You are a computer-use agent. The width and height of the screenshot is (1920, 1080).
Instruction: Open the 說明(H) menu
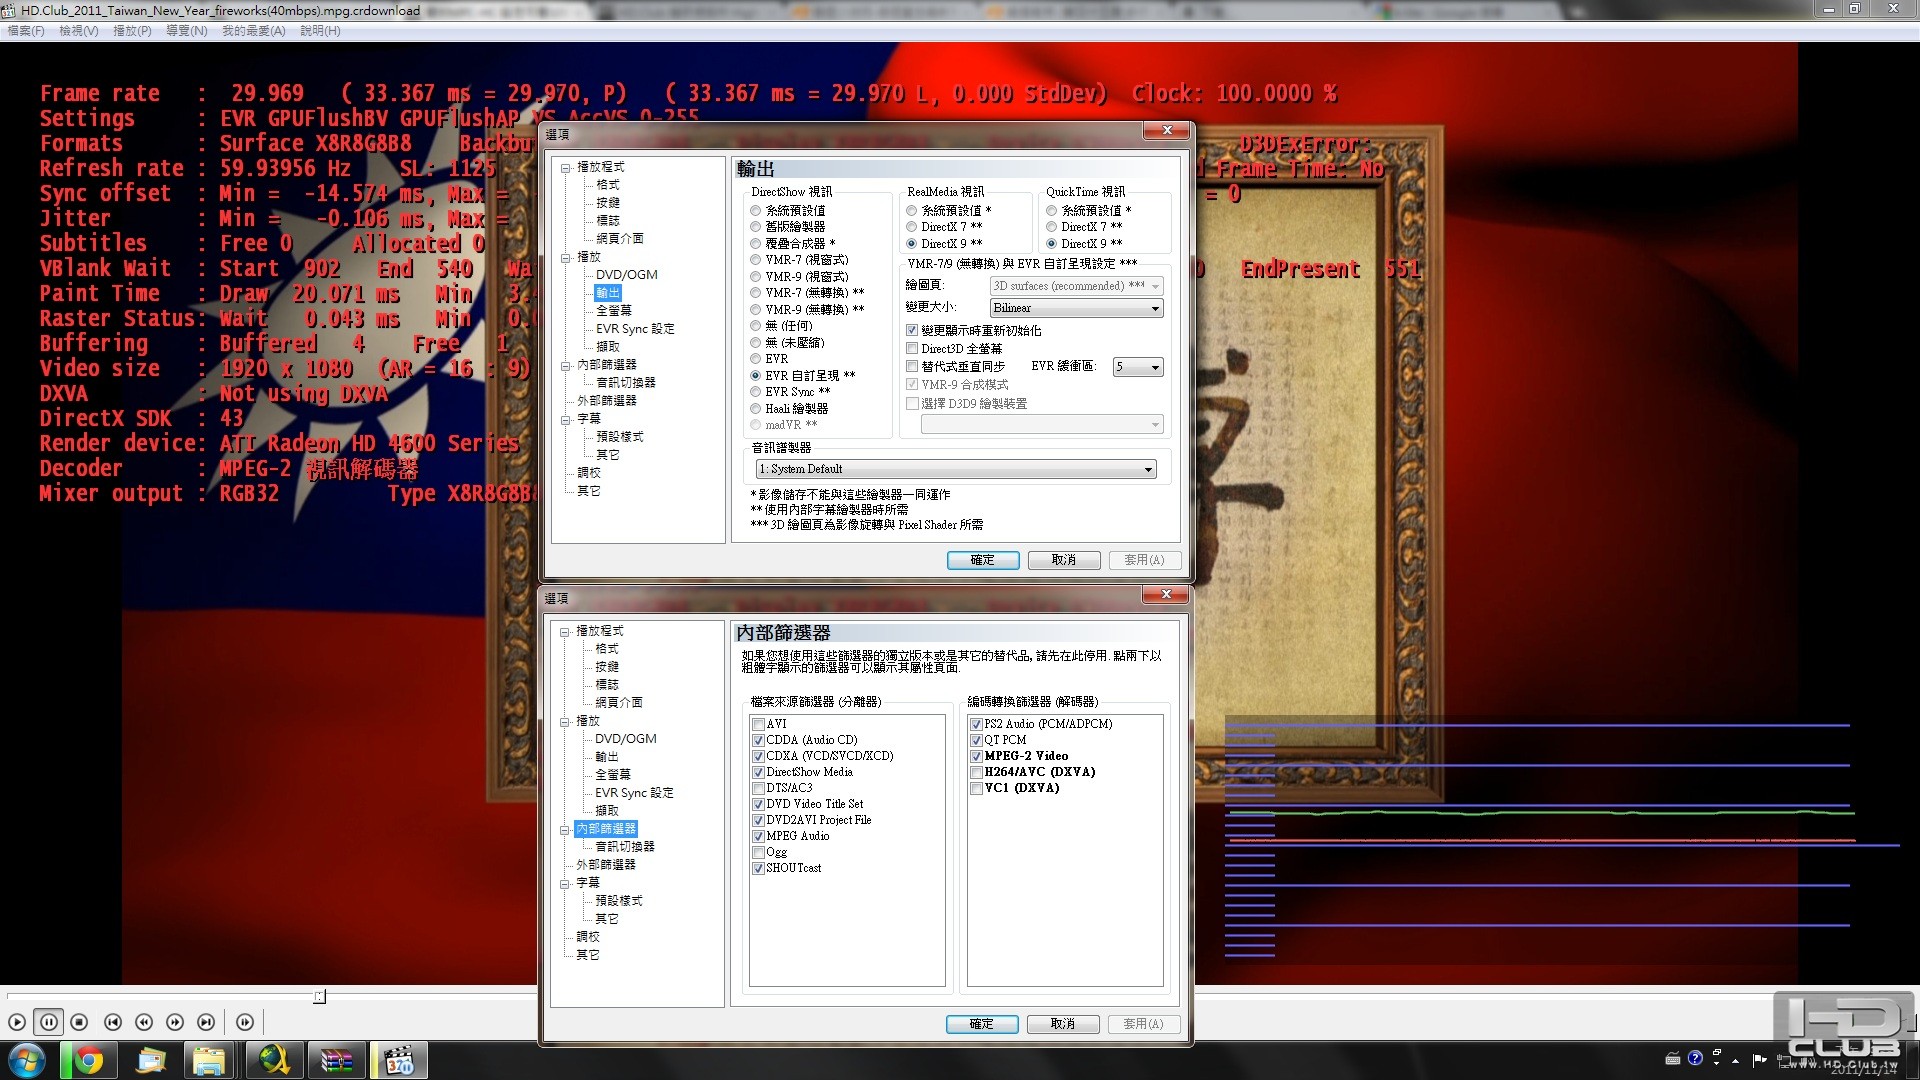(x=321, y=31)
